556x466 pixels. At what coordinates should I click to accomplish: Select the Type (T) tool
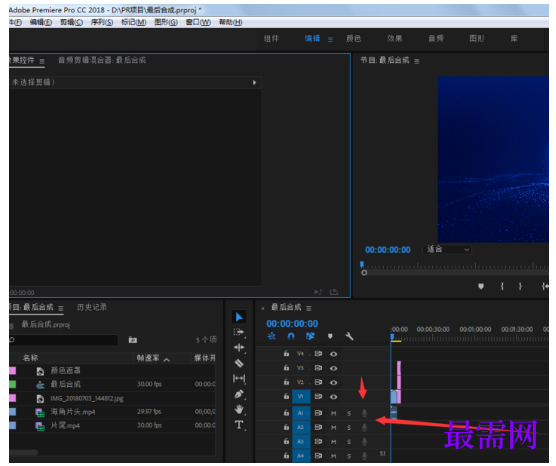239,425
